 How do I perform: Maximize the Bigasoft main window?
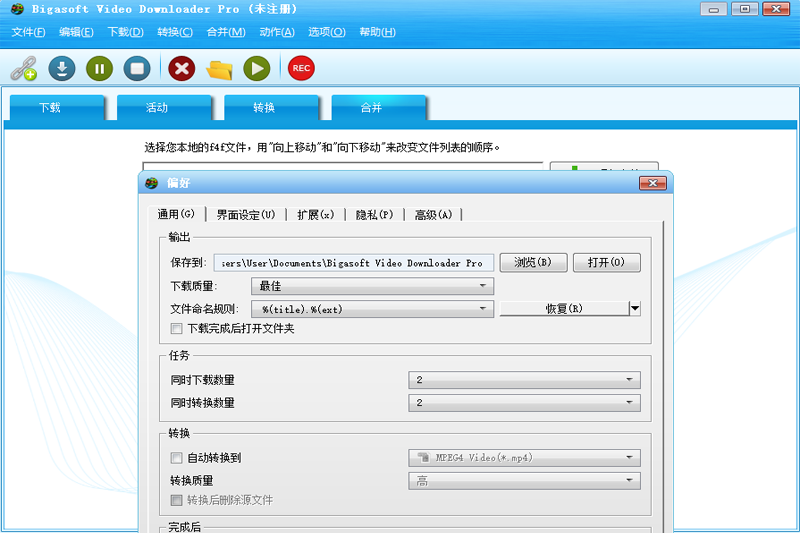tap(745, 9)
